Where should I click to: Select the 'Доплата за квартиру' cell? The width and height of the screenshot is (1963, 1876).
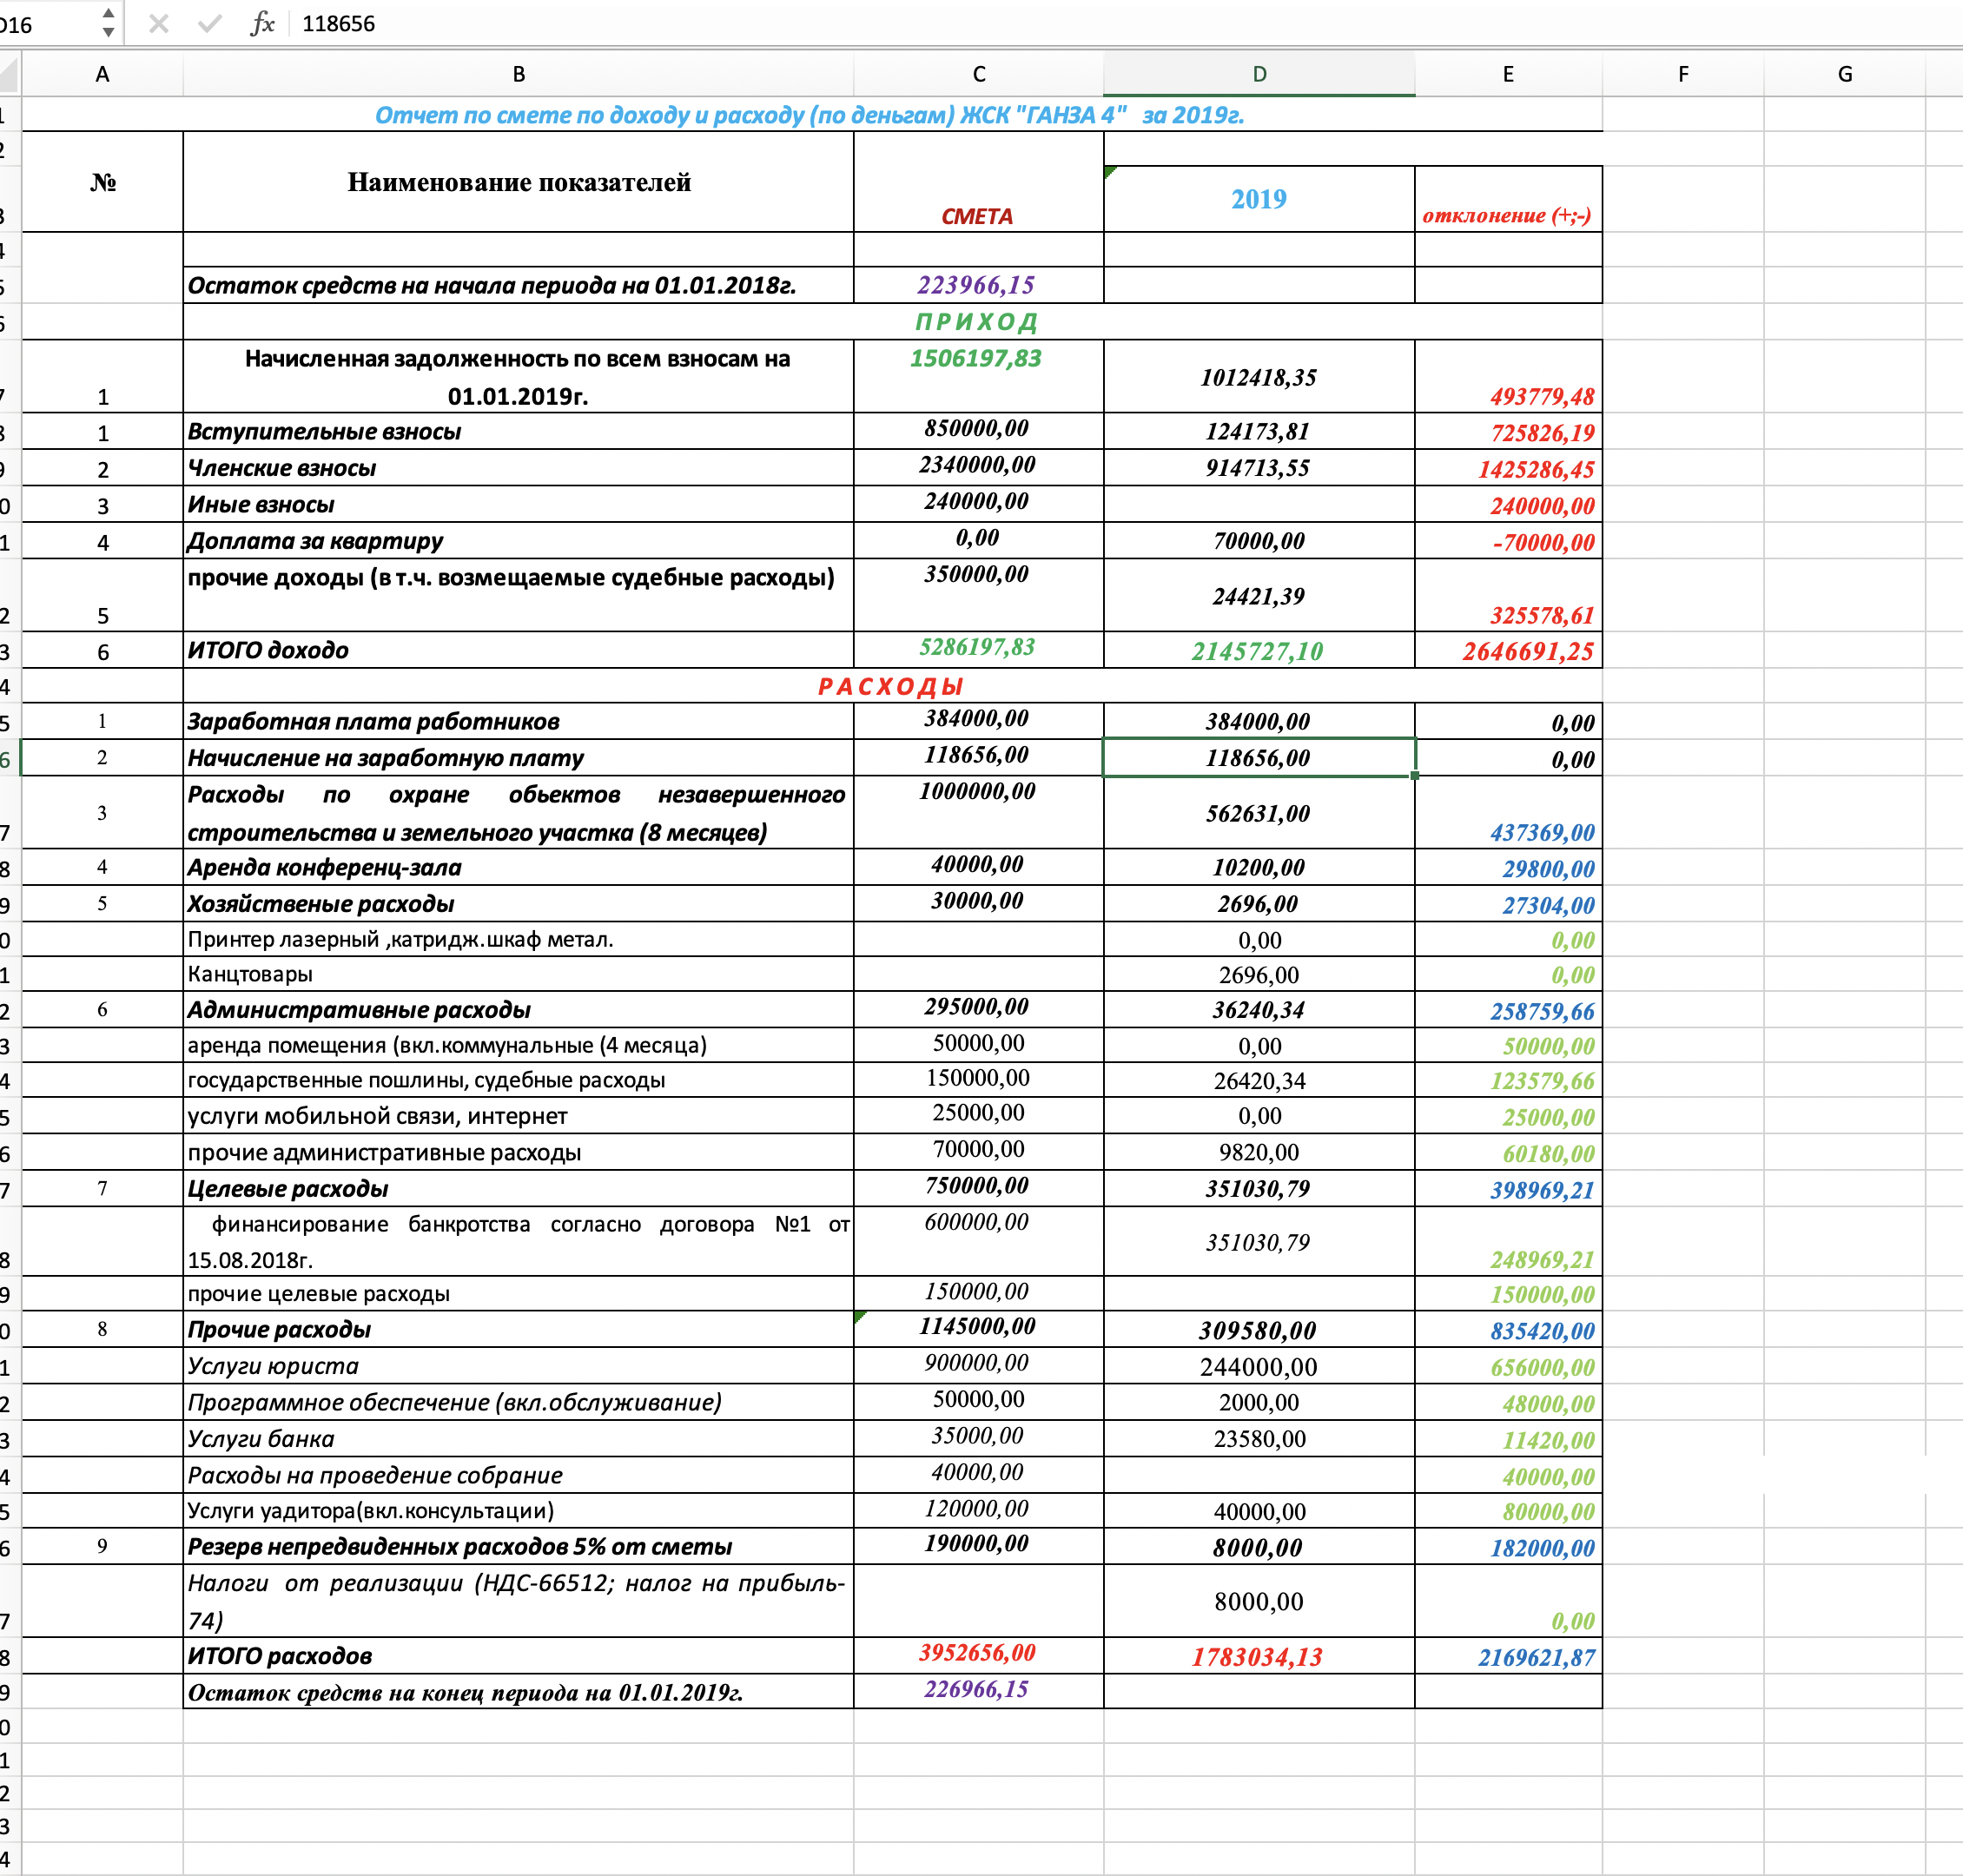coord(518,541)
